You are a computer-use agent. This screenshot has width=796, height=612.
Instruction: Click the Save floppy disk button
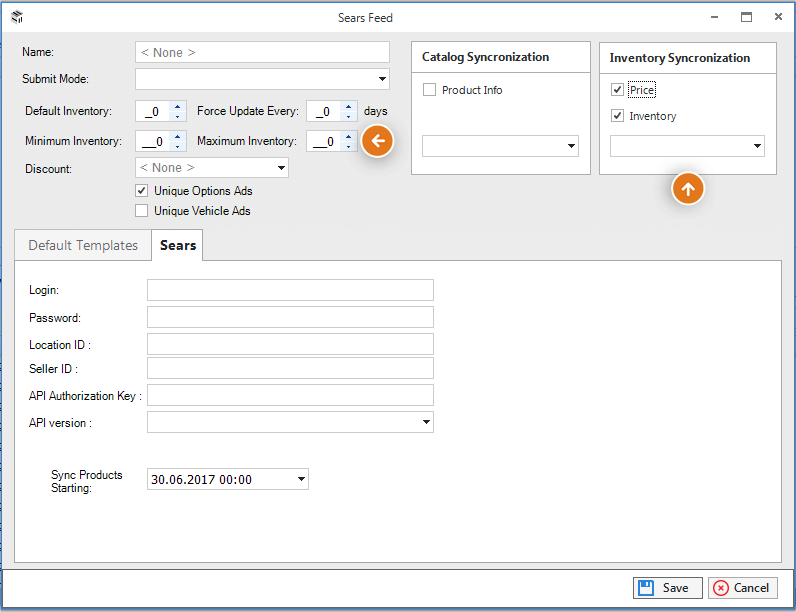tap(668, 588)
